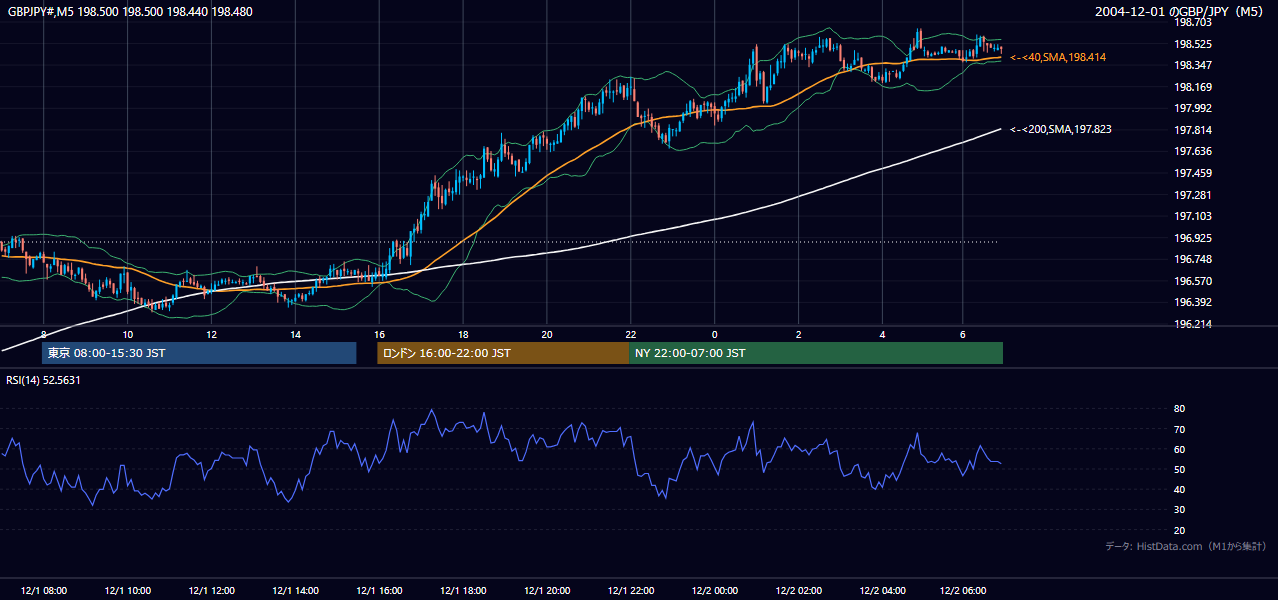The image size is (1278, 600).
Task: Click bottom time label 12/2 02:00
Action: pos(799,591)
